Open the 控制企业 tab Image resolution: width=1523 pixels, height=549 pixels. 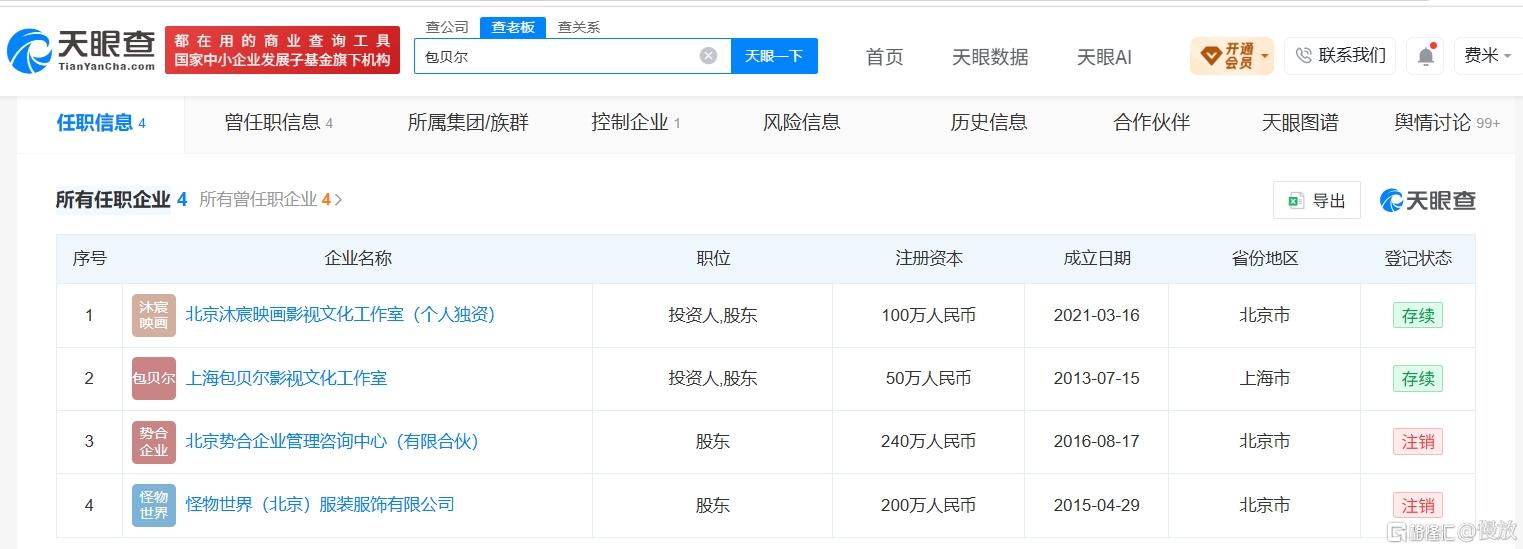click(x=636, y=123)
